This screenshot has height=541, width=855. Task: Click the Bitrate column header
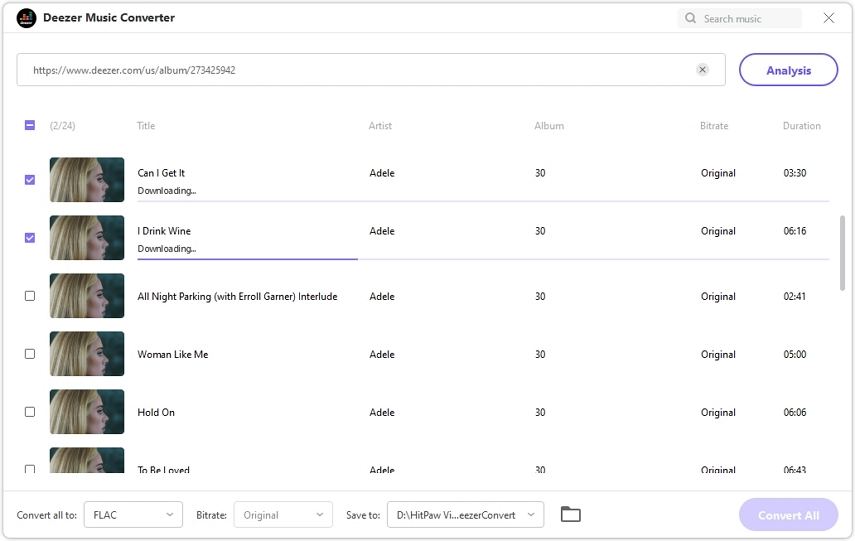coord(714,125)
